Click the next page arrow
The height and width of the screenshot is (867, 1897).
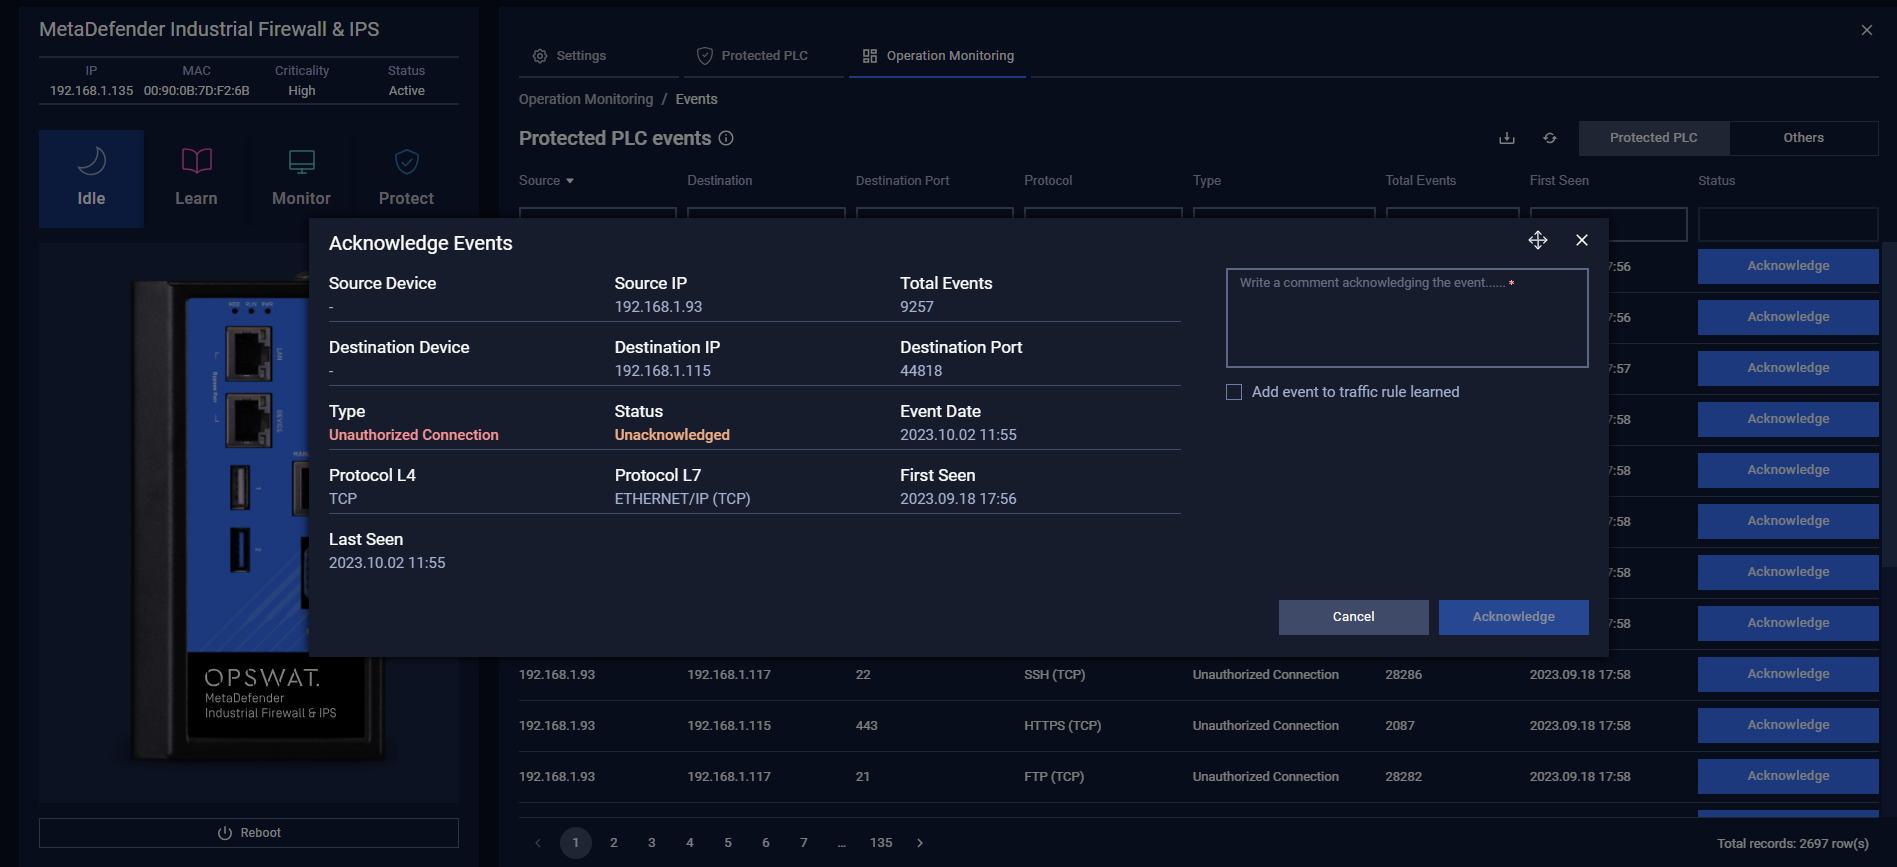(920, 843)
